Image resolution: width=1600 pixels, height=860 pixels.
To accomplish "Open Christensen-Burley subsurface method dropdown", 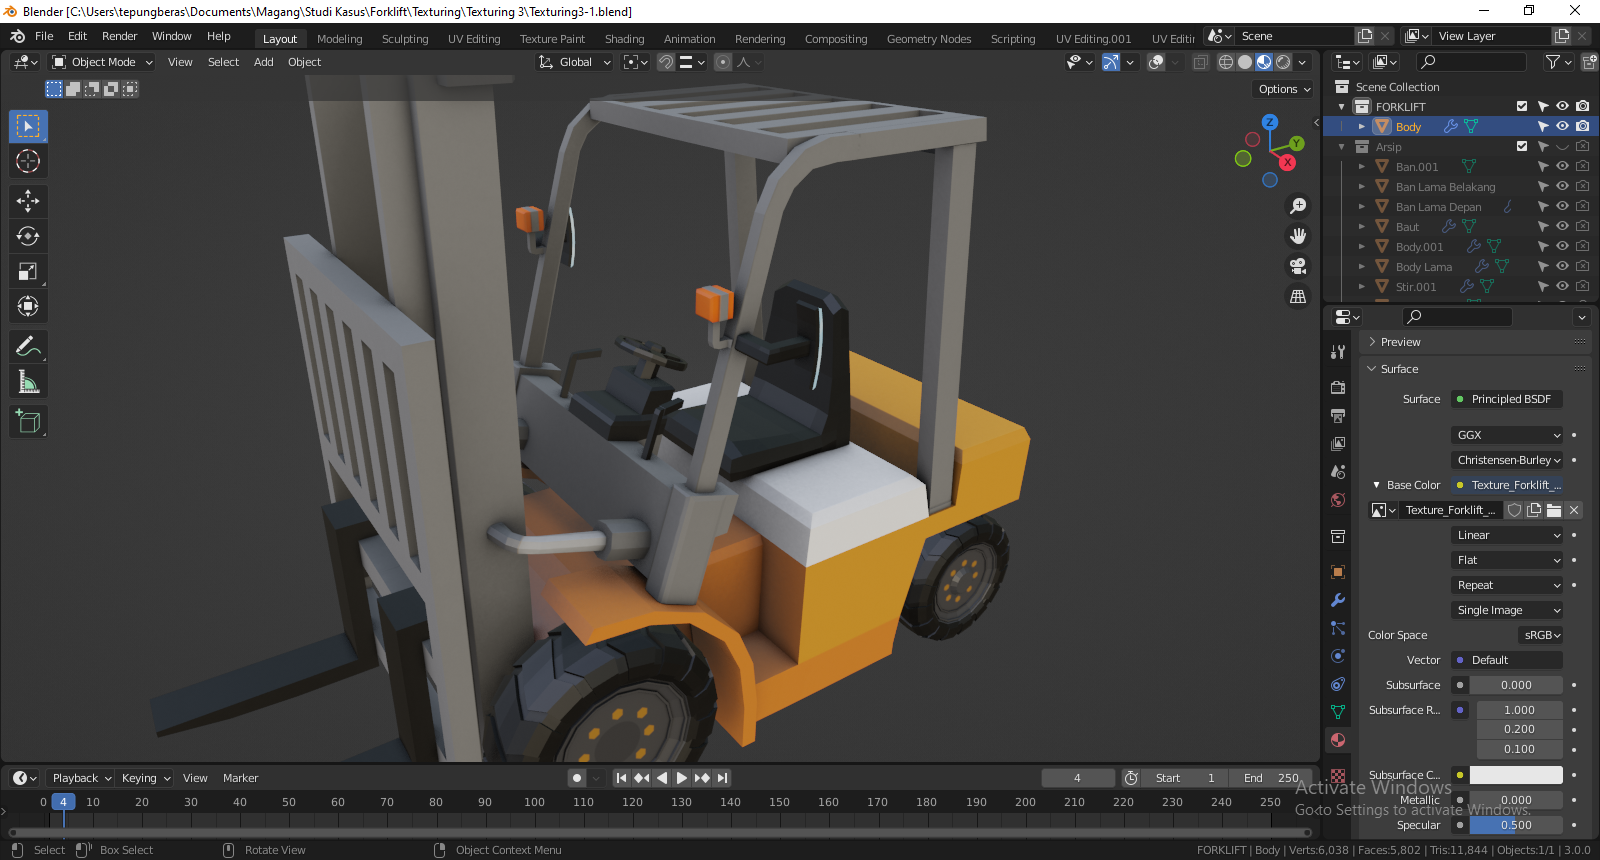I will (1507, 460).
